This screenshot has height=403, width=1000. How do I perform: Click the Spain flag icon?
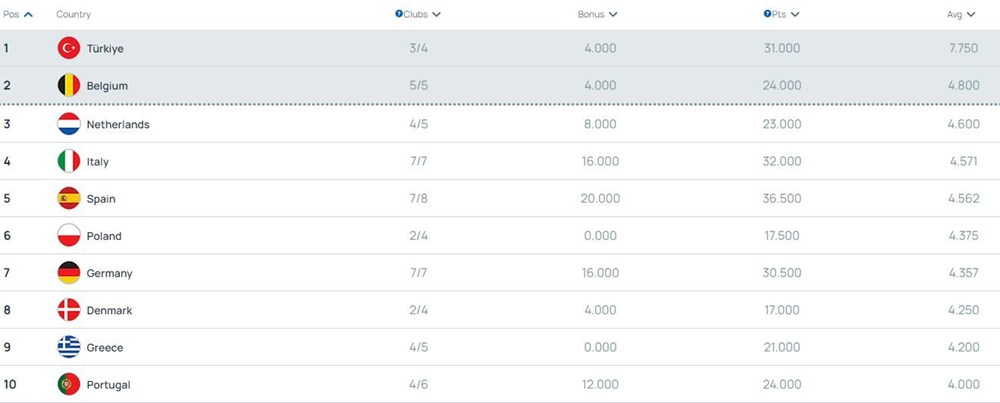[69, 198]
